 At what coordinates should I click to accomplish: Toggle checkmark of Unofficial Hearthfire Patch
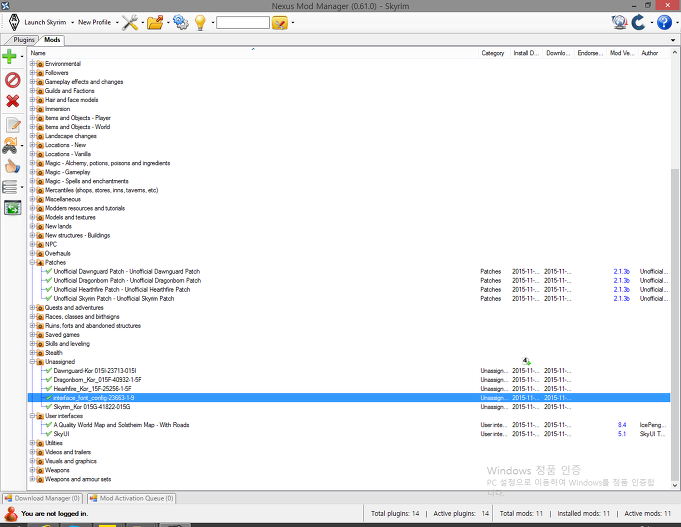point(49,289)
